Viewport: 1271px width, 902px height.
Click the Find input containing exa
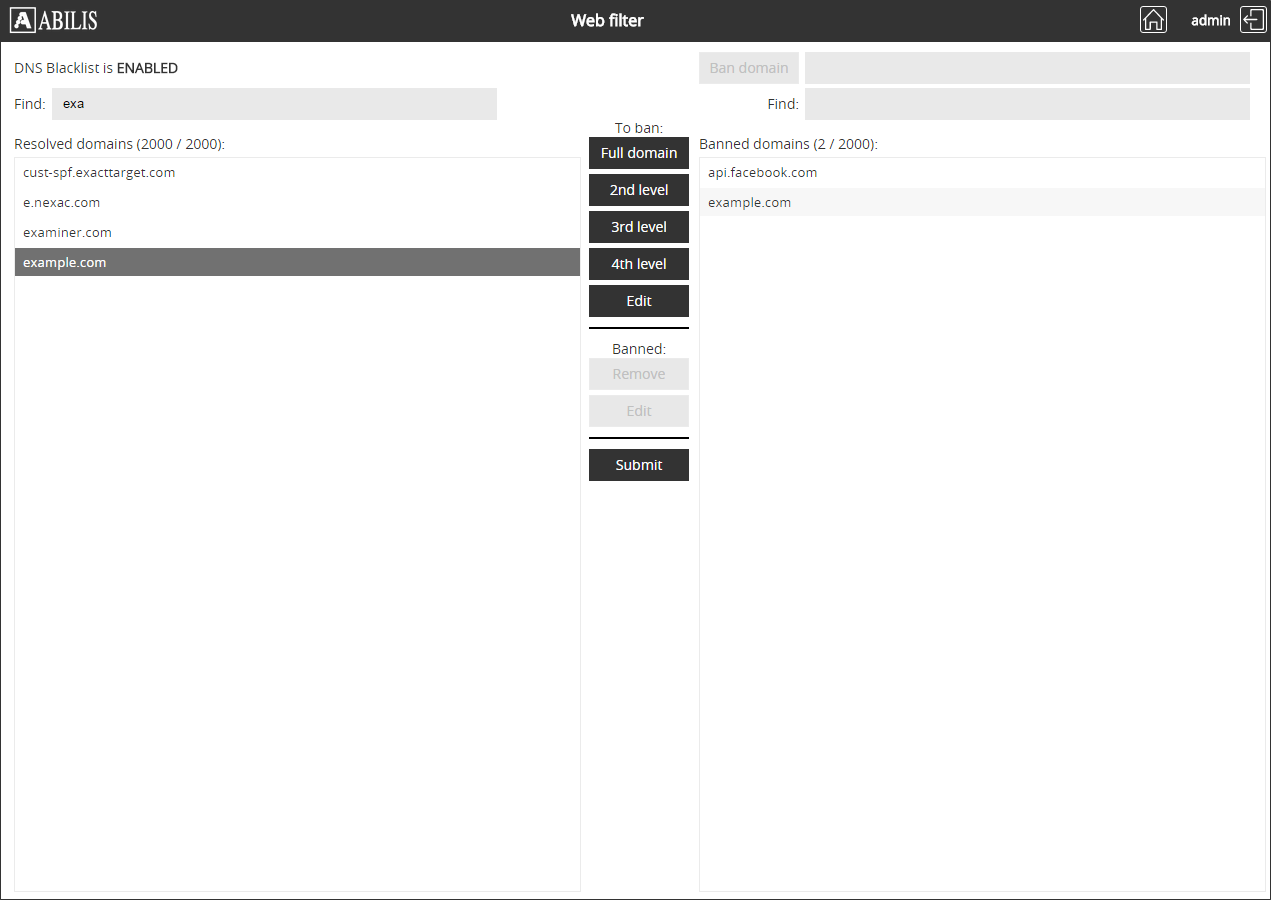[274, 103]
